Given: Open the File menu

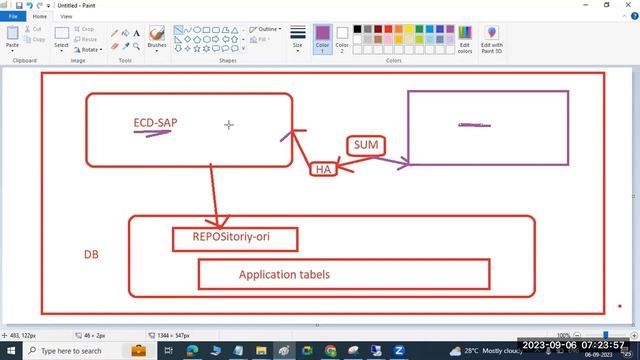Looking at the screenshot, I should [13, 16].
